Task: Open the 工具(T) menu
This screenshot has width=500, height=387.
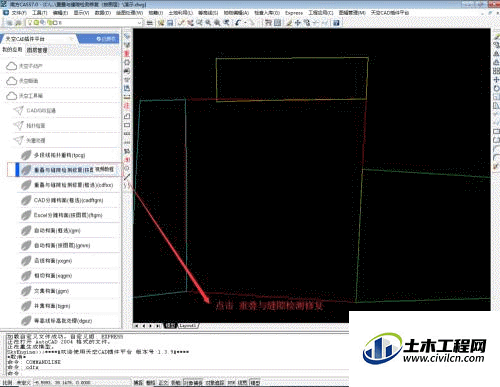Action: 40,13
